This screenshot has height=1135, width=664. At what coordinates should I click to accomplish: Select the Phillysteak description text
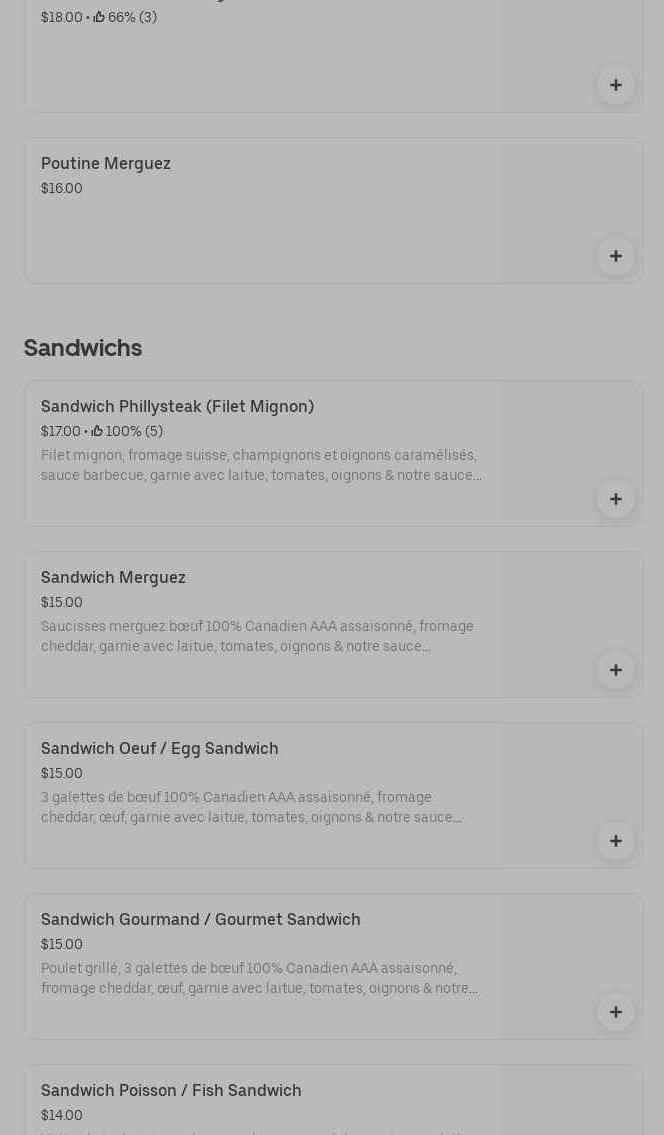pos(261,465)
